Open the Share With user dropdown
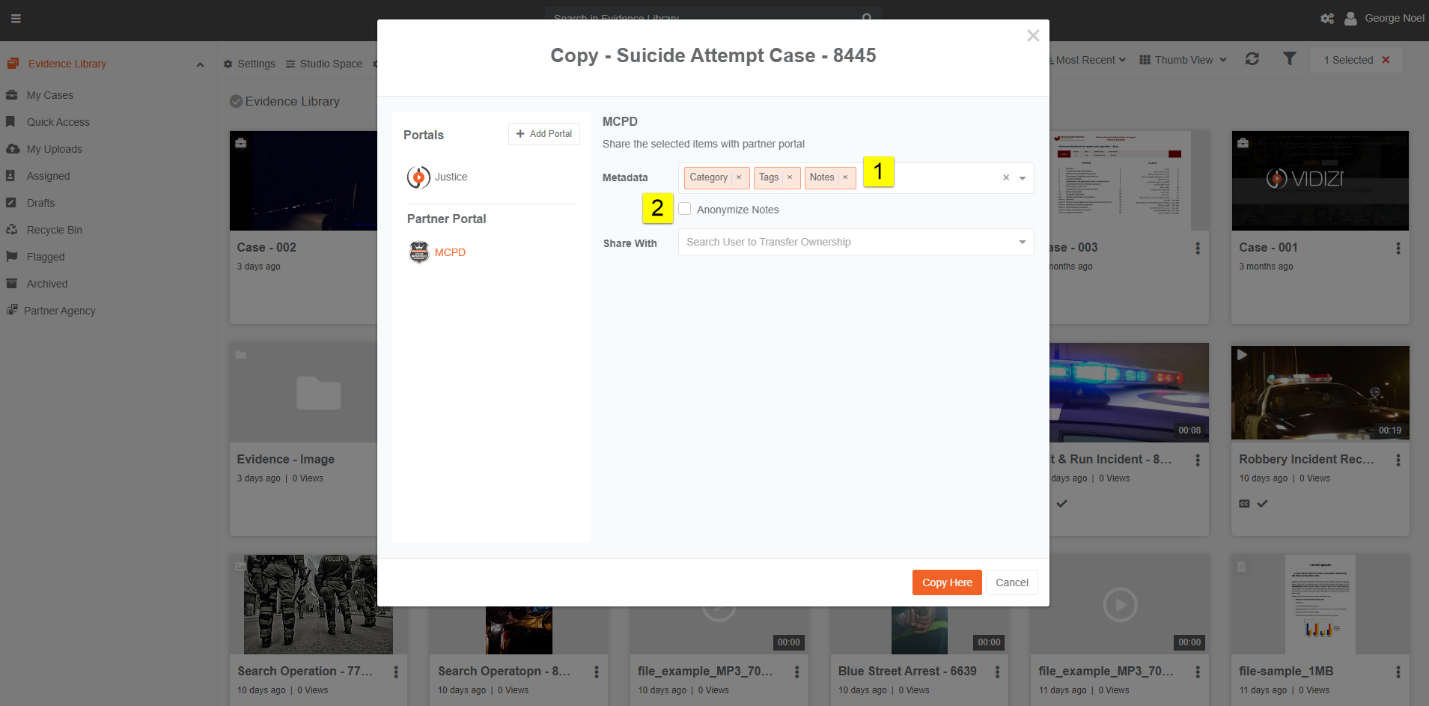The image size is (1429, 706). (x=856, y=242)
